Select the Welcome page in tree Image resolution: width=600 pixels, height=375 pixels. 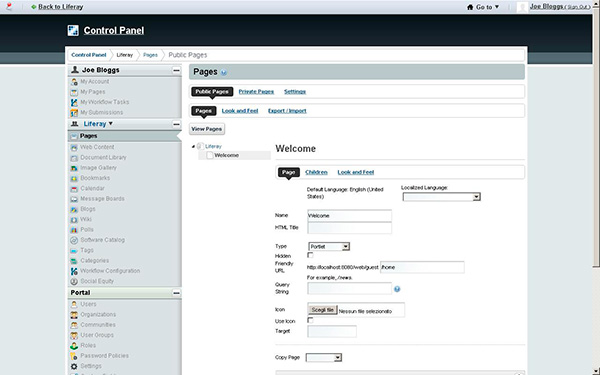point(227,155)
